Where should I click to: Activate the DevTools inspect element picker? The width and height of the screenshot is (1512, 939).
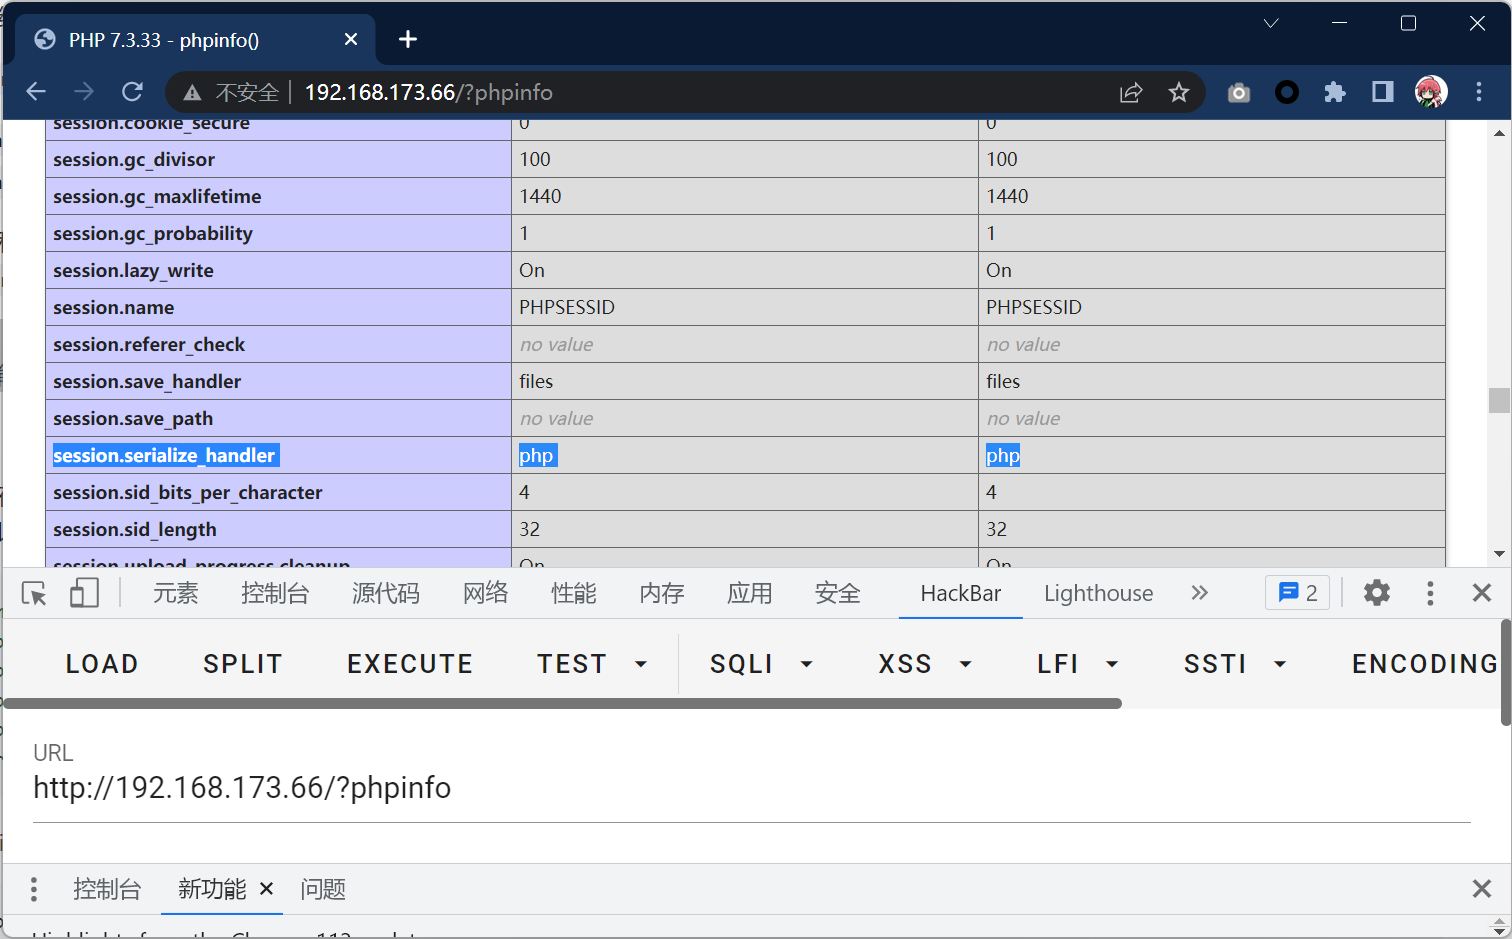[34, 593]
